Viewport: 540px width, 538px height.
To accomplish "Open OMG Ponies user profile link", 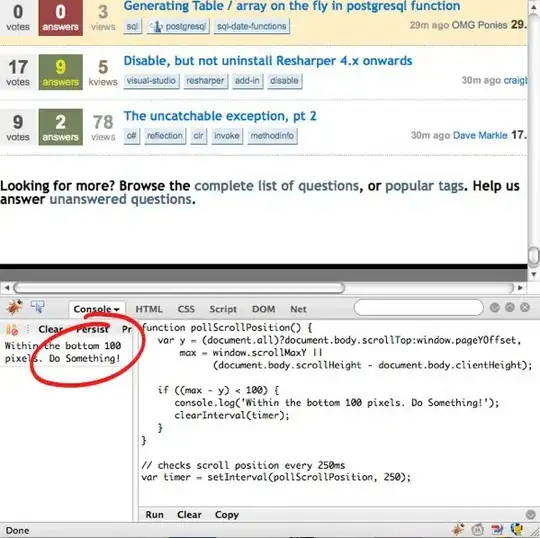I will point(479,25).
